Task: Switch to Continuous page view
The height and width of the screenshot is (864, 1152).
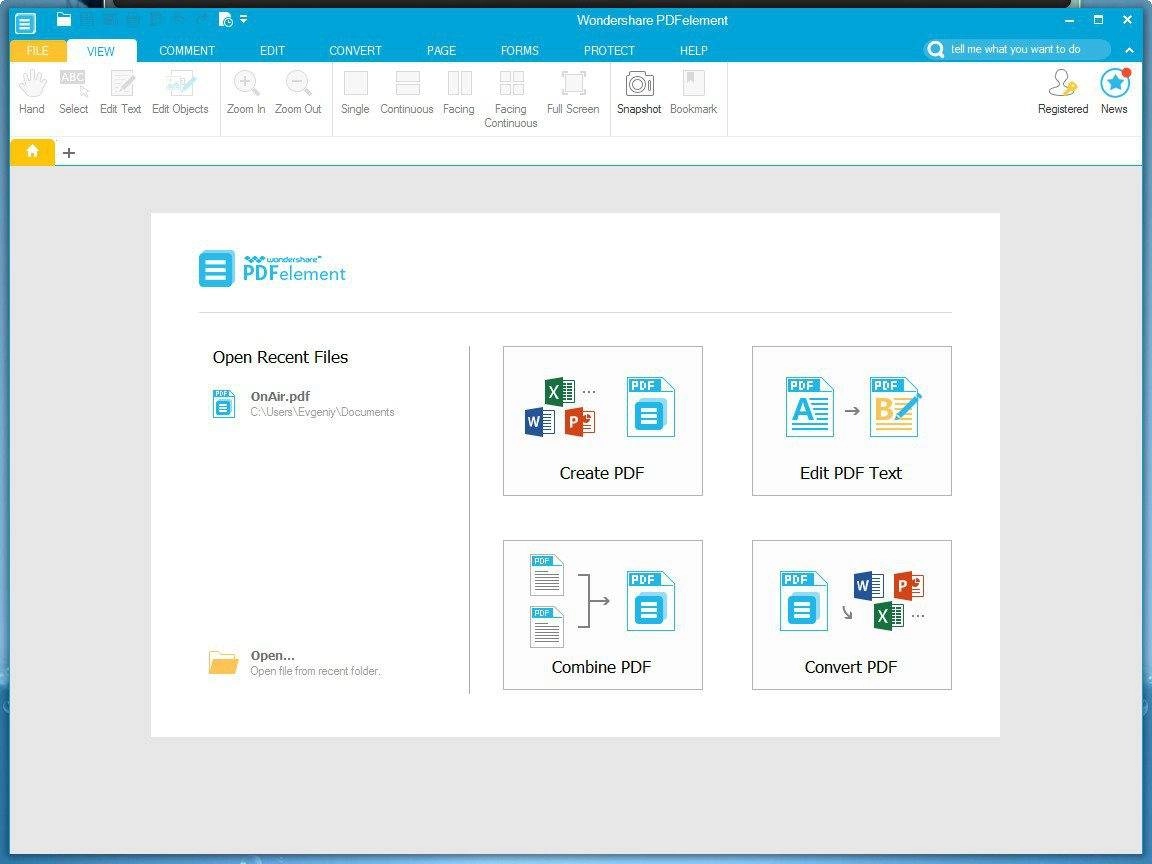Action: pyautogui.click(x=406, y=93)
